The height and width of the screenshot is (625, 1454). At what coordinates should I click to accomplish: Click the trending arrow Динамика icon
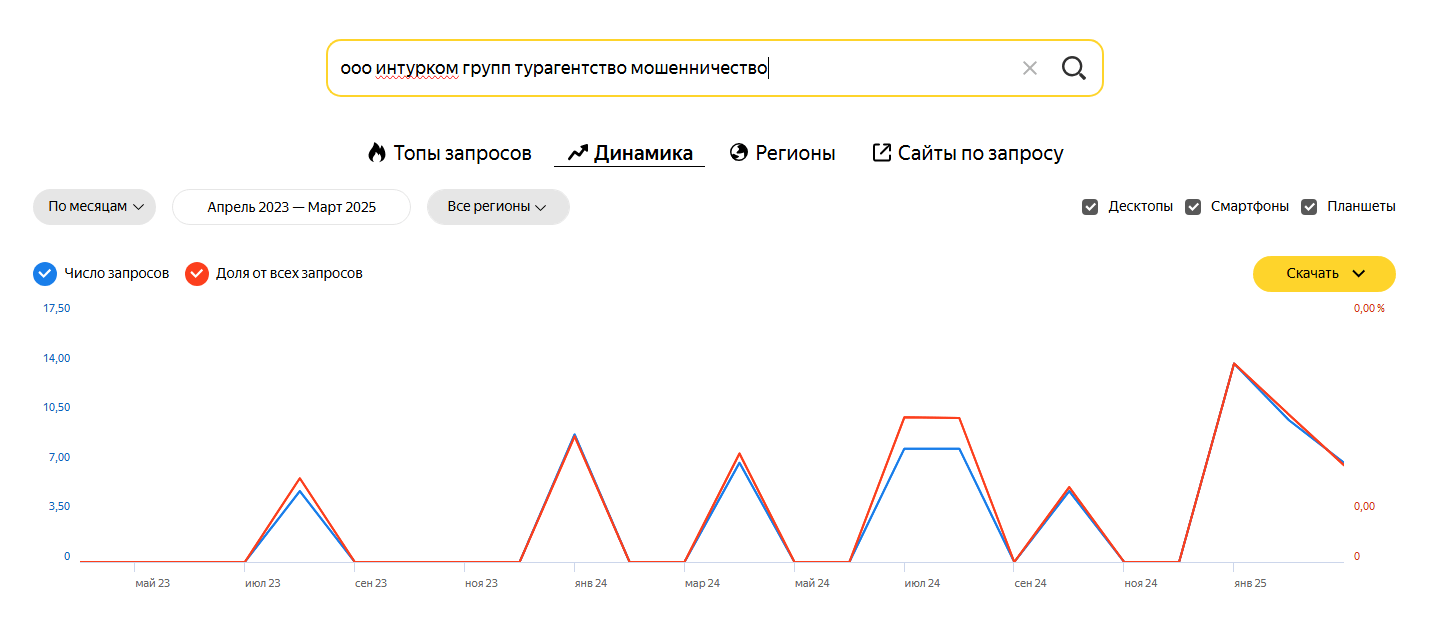[577, 153]
